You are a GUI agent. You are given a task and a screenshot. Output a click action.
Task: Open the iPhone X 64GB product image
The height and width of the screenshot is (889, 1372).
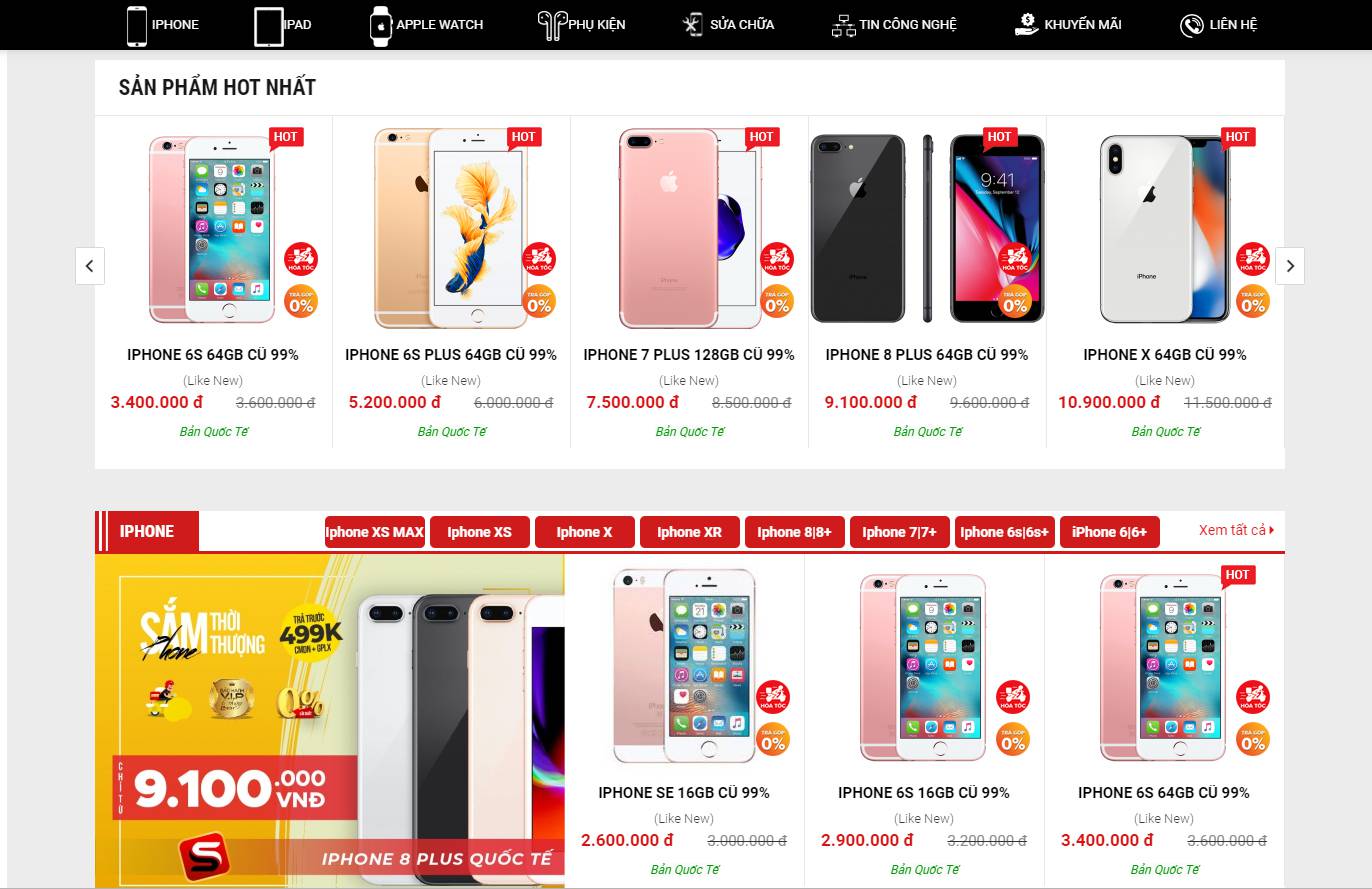[x=1165, y=228]
